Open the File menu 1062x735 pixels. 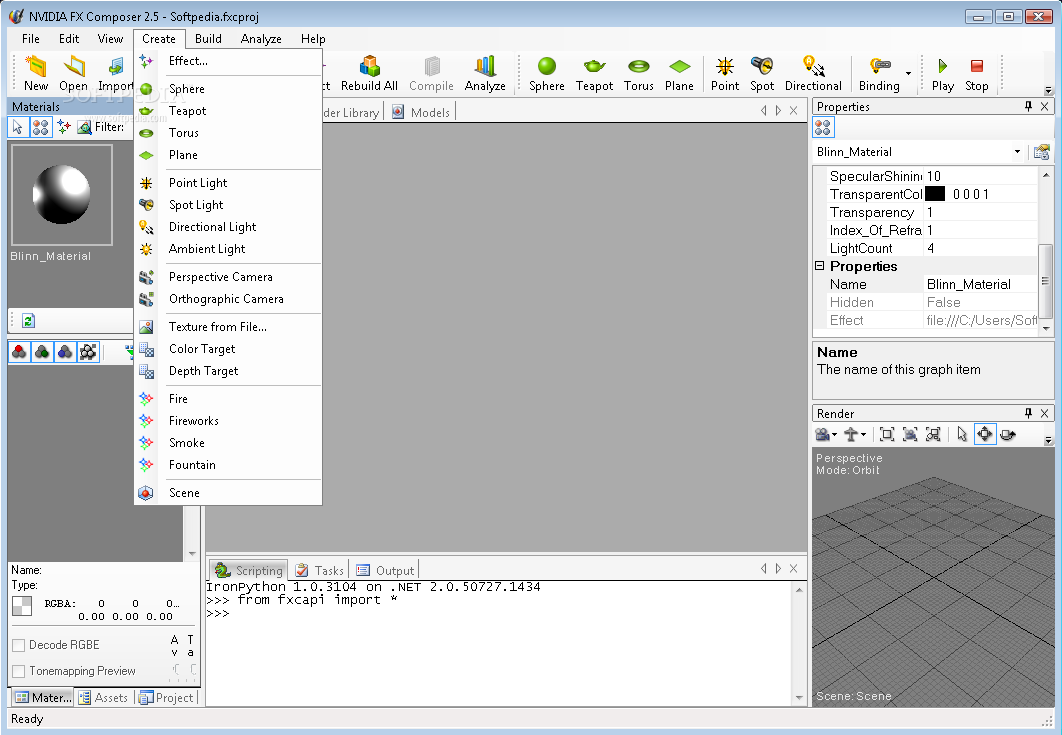(30, 39)
